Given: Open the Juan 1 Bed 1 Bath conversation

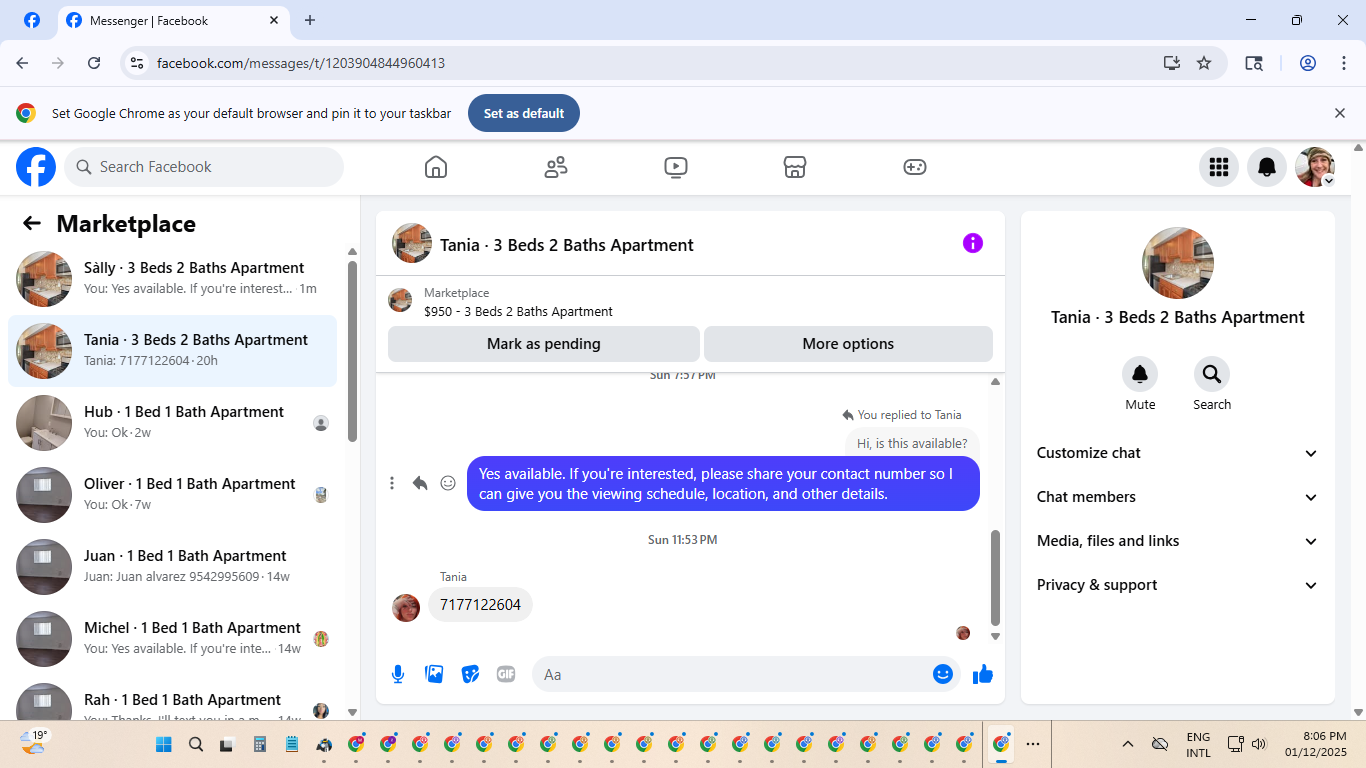Looking at the screenshot, I should click(x=172, y=567).
